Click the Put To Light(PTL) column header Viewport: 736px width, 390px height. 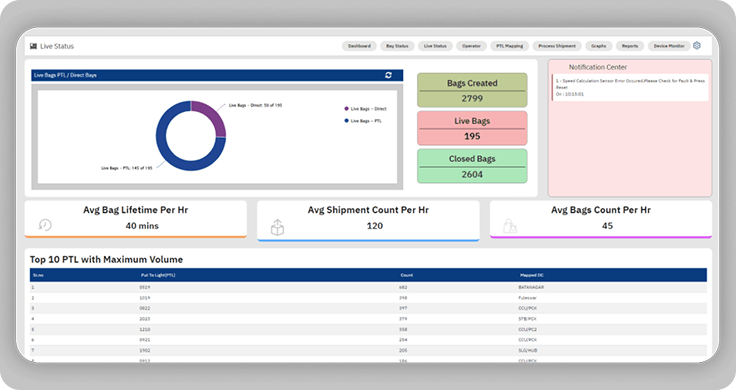click(x=158, y=275)
